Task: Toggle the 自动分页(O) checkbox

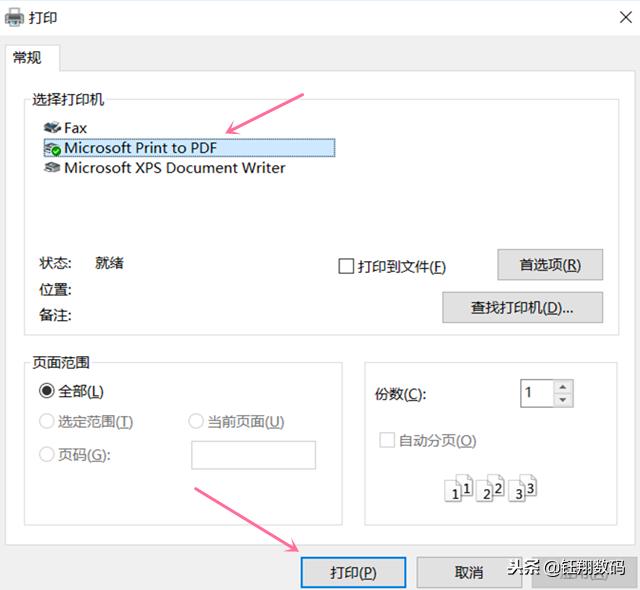Action: (x=387, y=440)
